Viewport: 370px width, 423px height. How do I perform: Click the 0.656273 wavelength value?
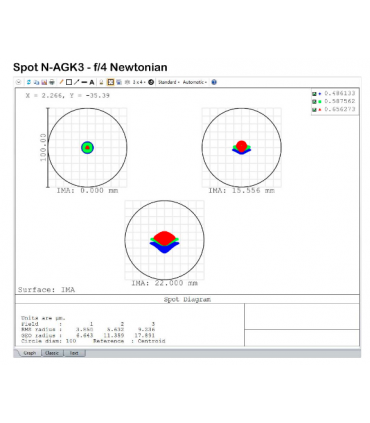click(x=340, y=109)
